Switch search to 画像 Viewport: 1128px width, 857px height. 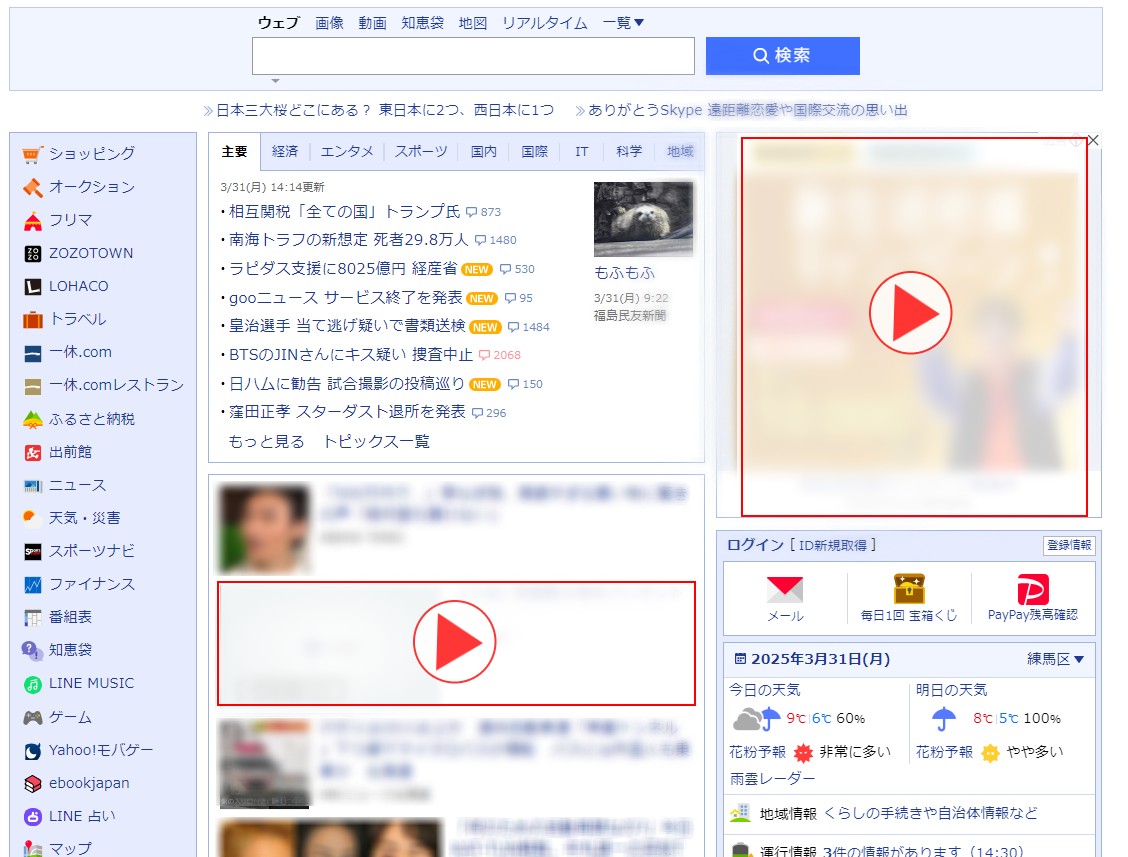click(x=329, y=23)
